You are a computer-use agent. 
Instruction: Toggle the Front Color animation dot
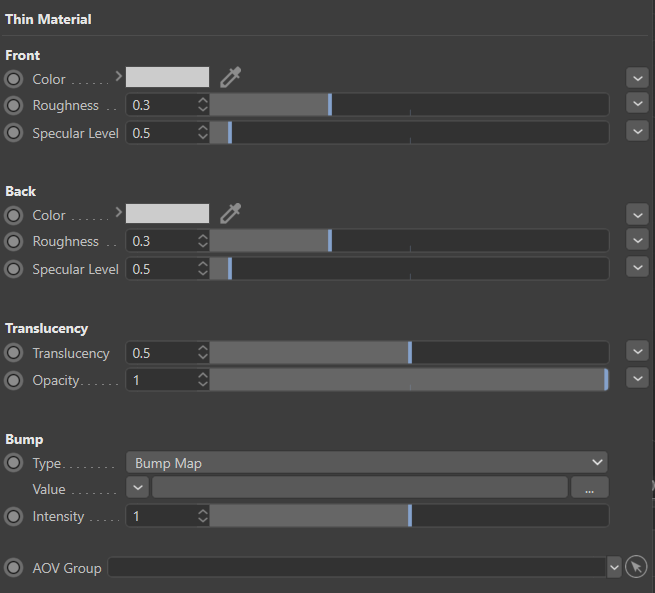tap(14, 78)
